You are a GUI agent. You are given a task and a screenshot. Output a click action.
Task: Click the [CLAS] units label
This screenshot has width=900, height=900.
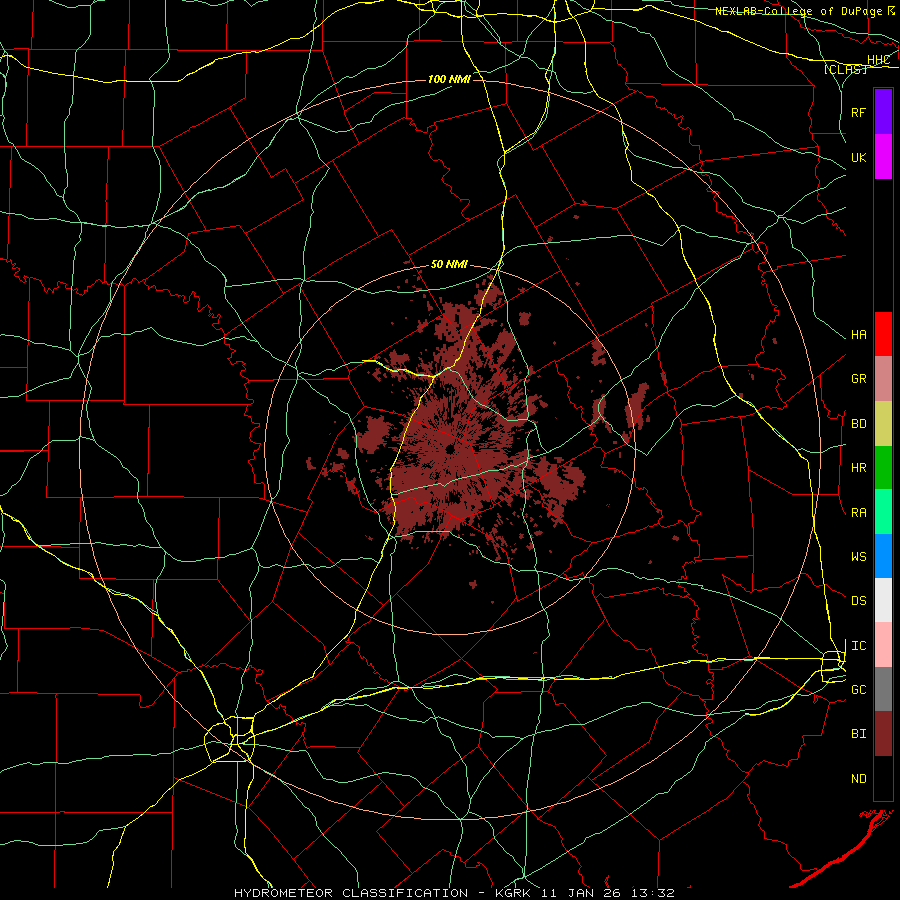pyautogui.click(x=845, y=69)
